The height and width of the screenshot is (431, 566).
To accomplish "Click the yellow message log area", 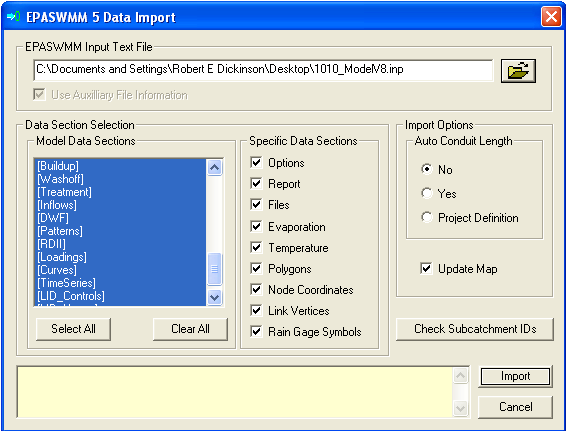I will point(235,392).
